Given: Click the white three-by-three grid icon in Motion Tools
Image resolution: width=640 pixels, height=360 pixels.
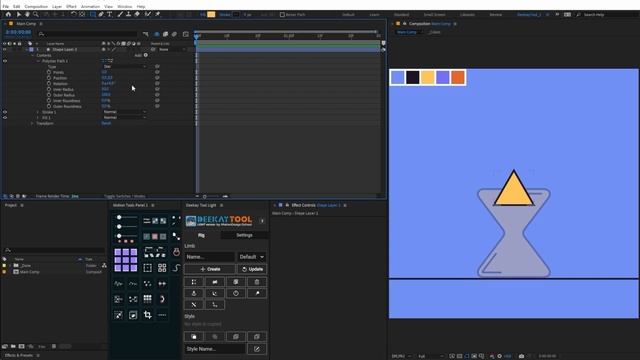Looking at the screenshot, I should (147, 299).
